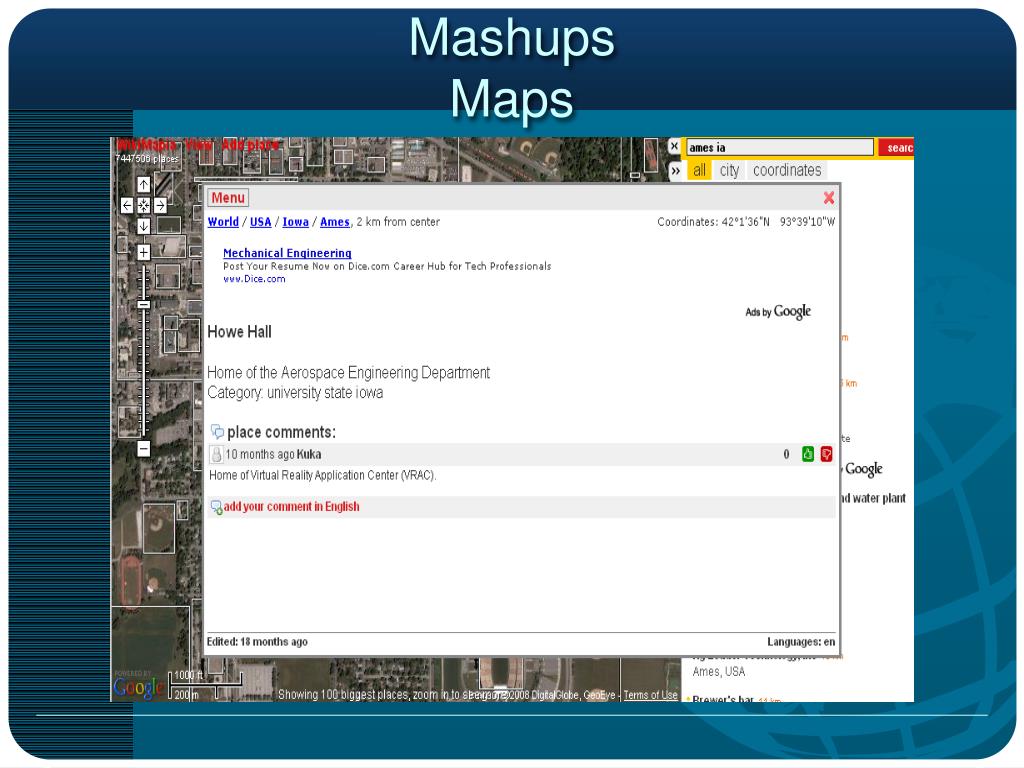The height and width of the screenshot is (768, 1024).
Task: Click the red search button
Action: click(896, 148)
